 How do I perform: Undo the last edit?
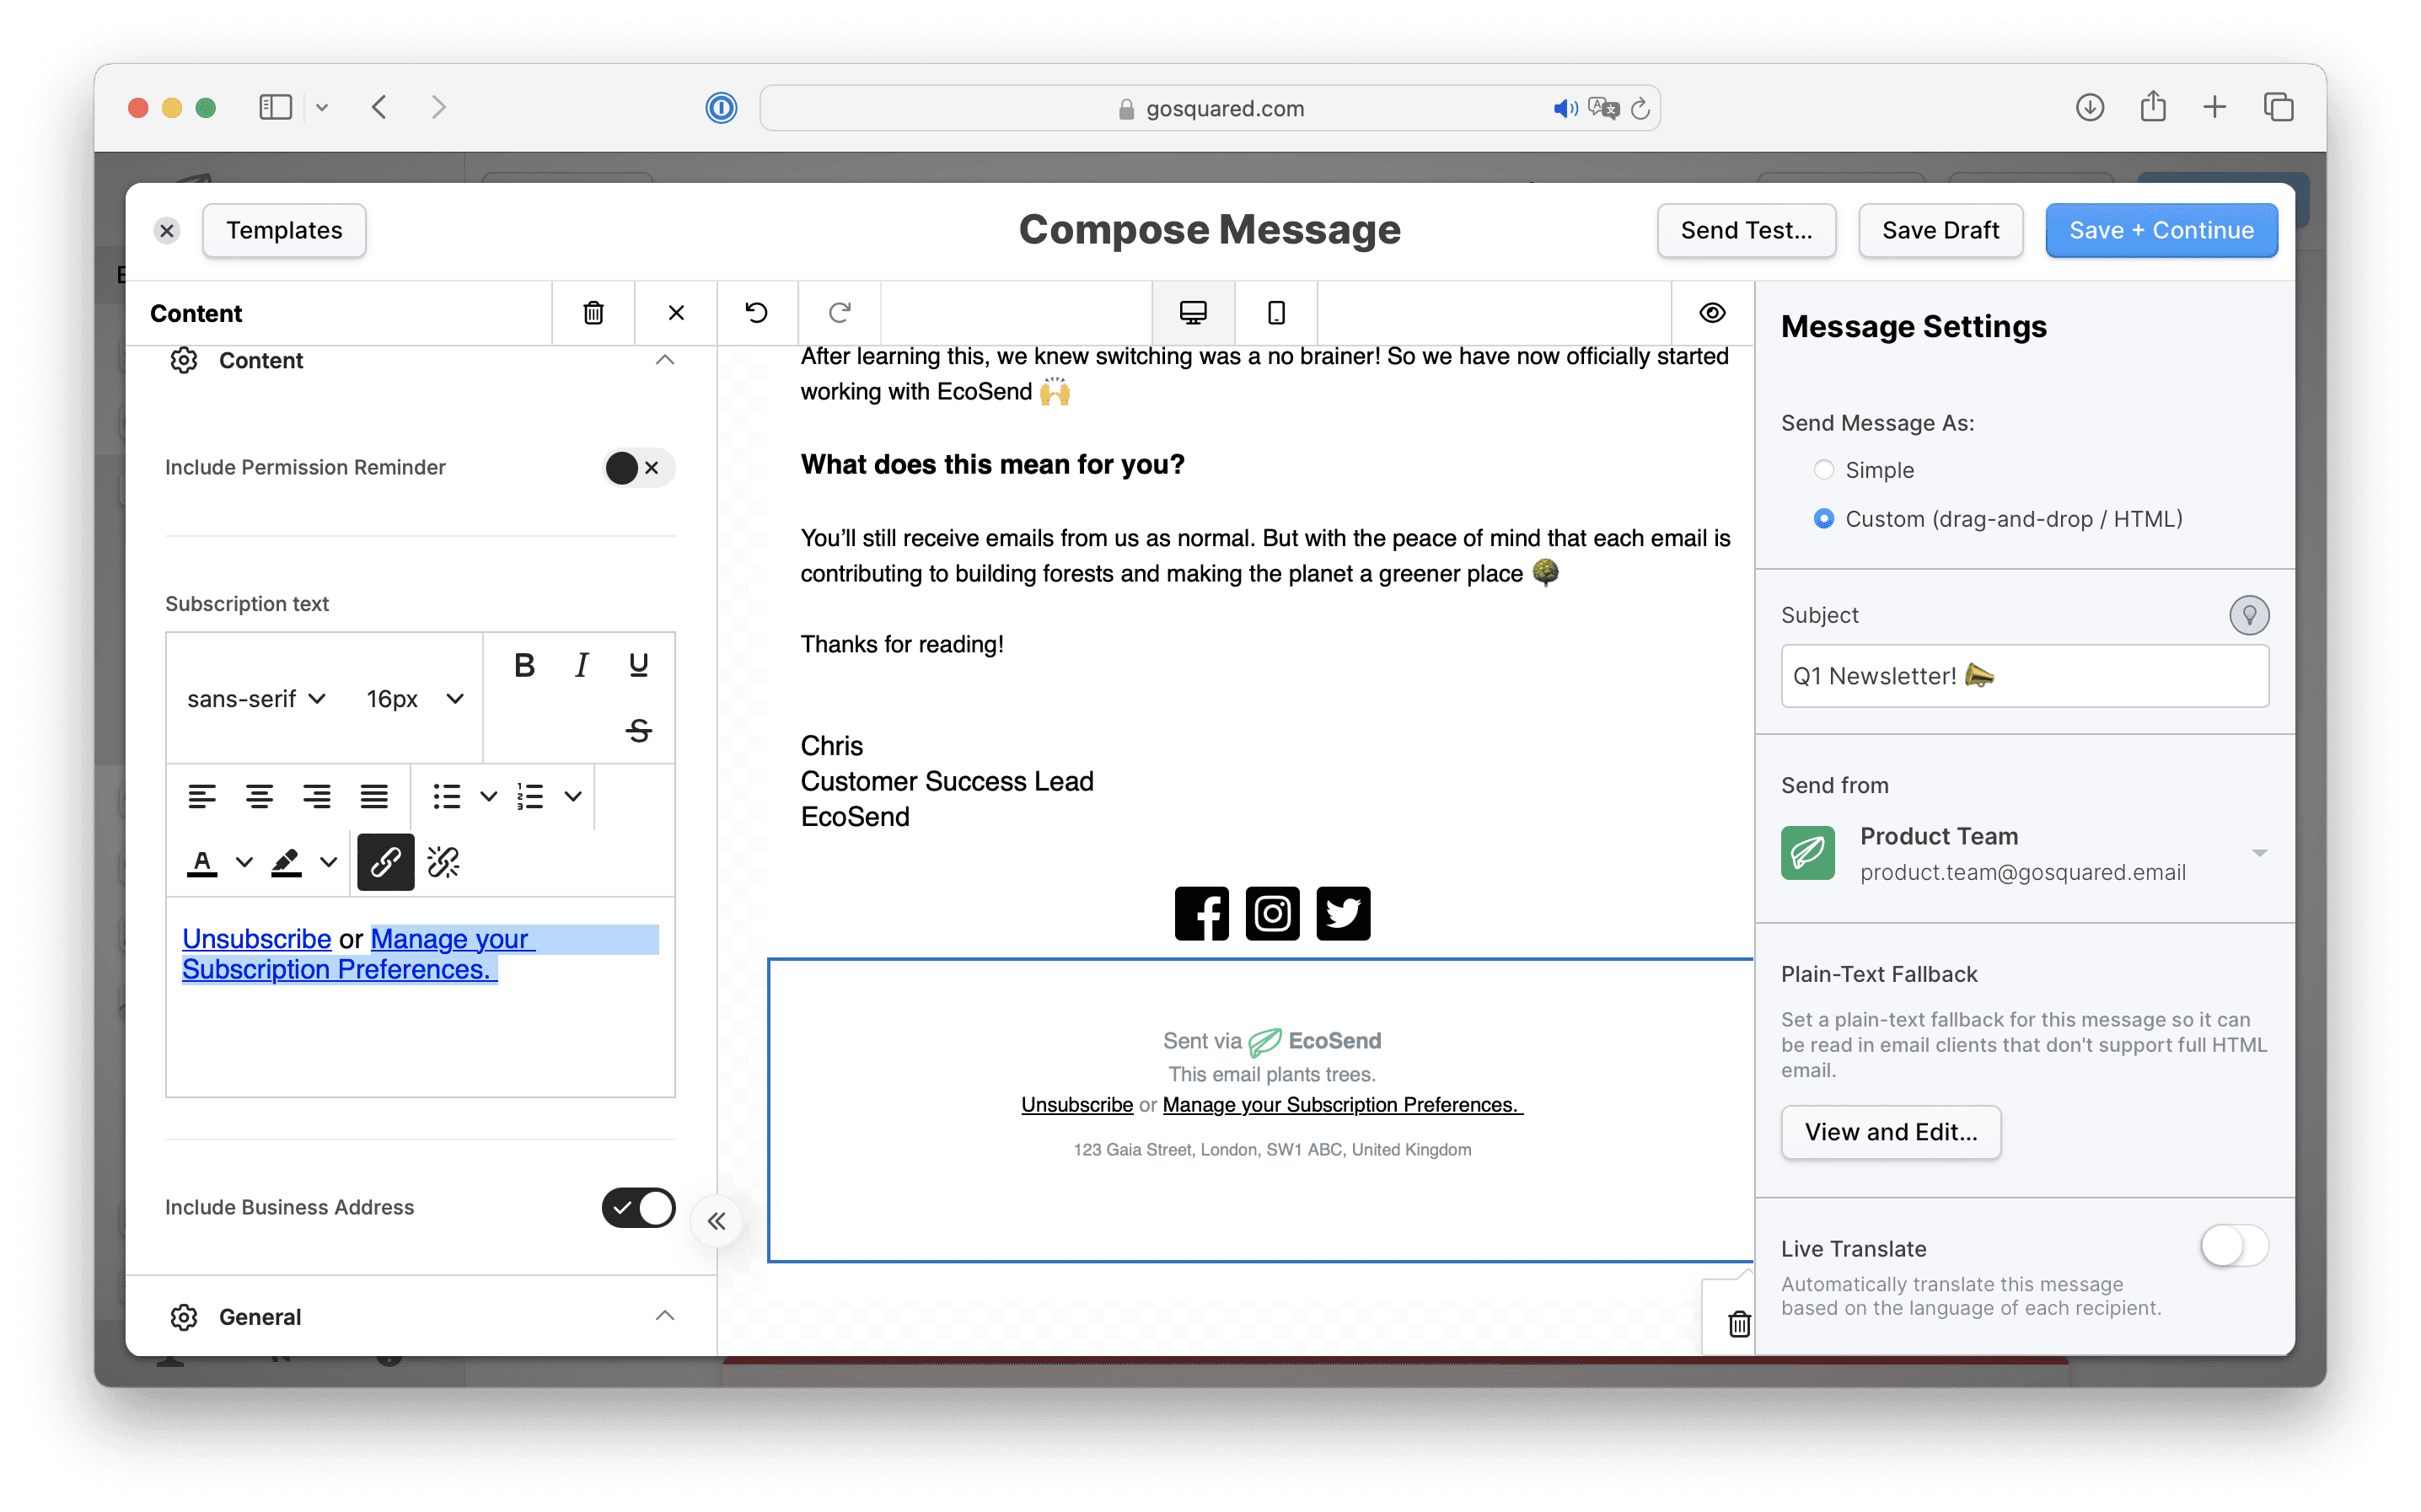pos(757,313)
